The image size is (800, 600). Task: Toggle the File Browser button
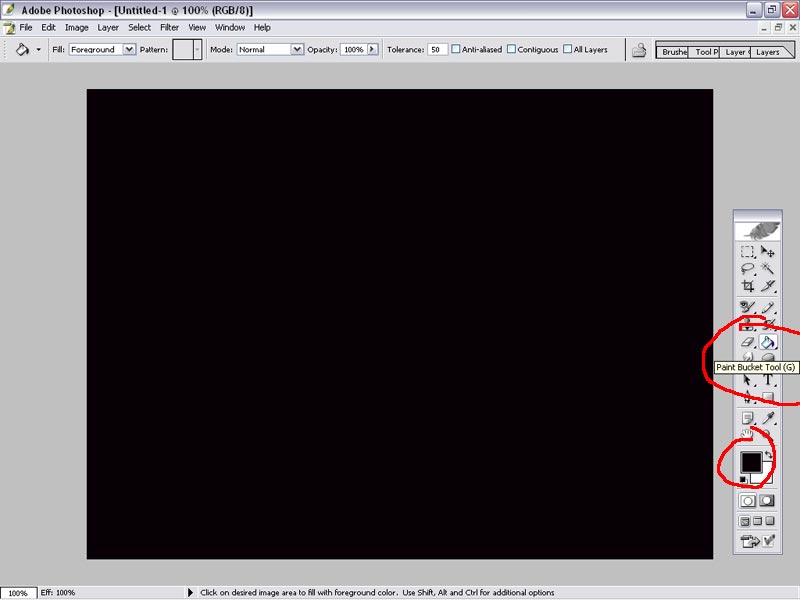639,50
